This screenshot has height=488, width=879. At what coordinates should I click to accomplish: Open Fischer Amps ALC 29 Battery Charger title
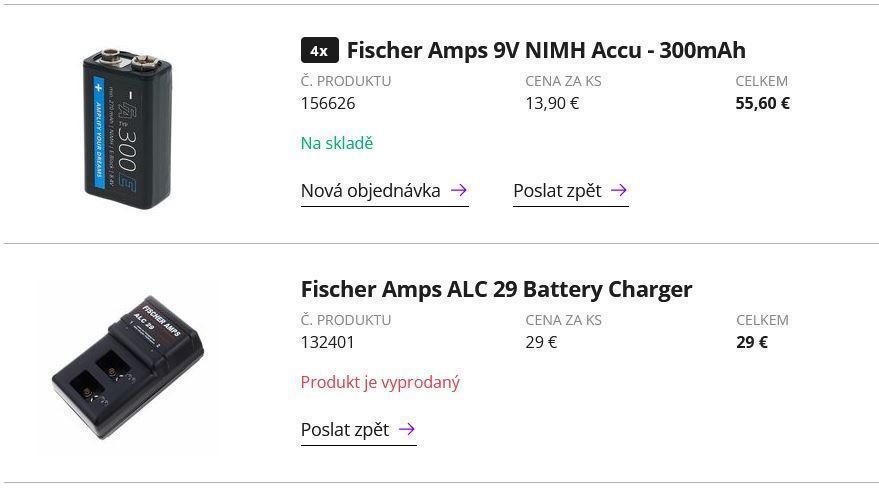pos(496,289)
